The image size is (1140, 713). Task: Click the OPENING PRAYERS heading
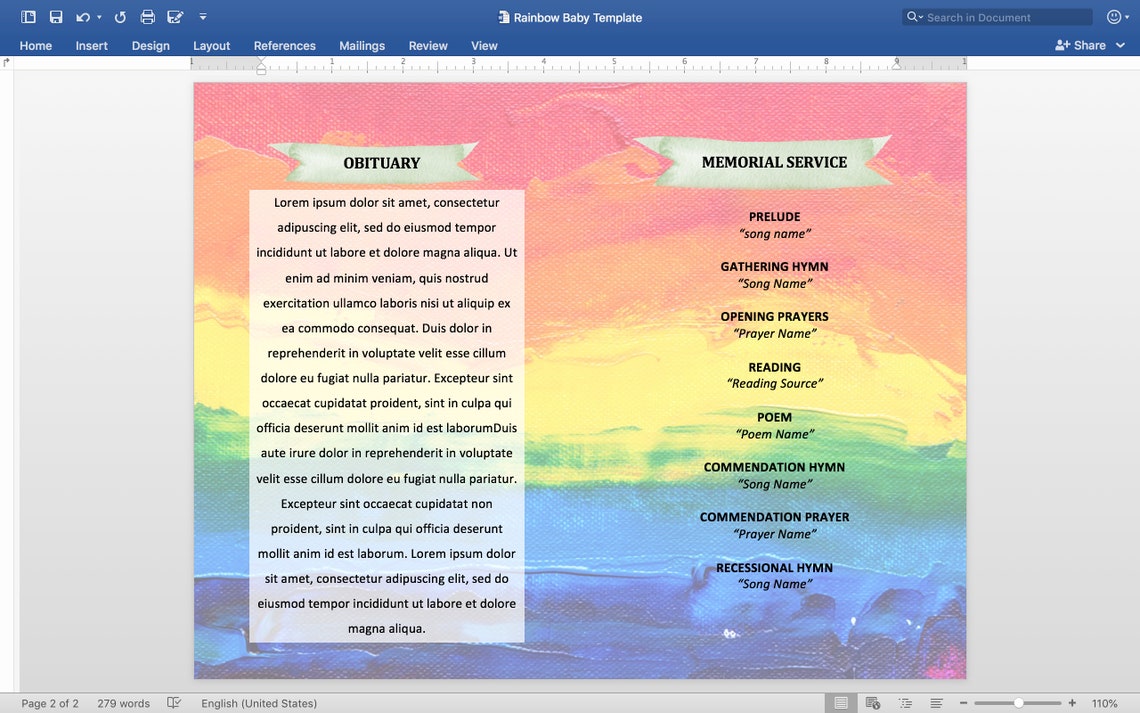pyautogui.click(x=774, y=317)
